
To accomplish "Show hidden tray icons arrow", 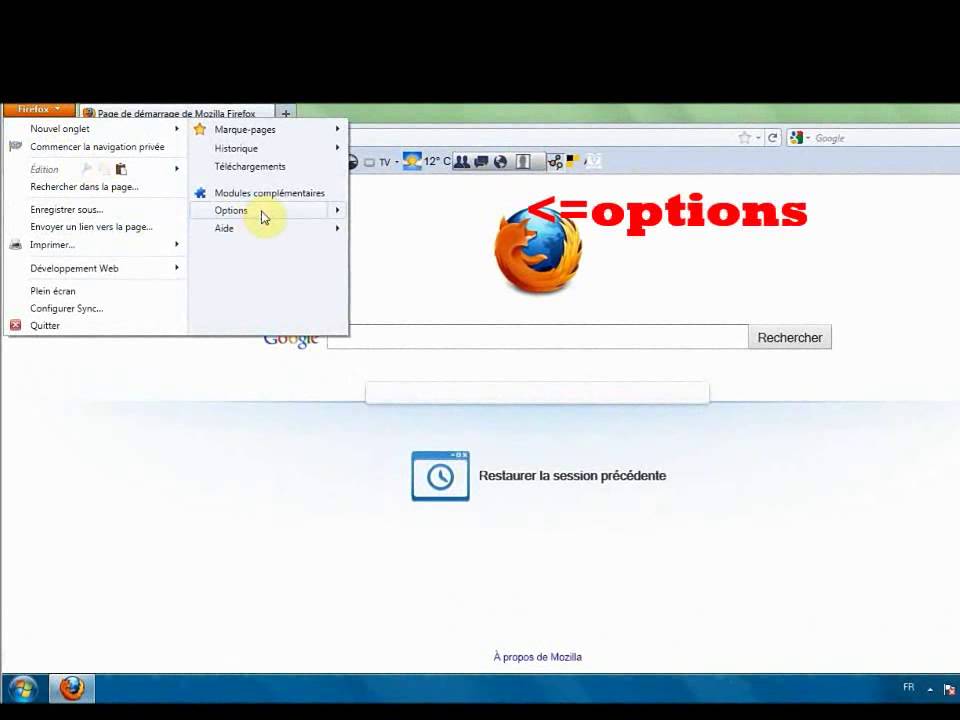I will coord(930,689).
